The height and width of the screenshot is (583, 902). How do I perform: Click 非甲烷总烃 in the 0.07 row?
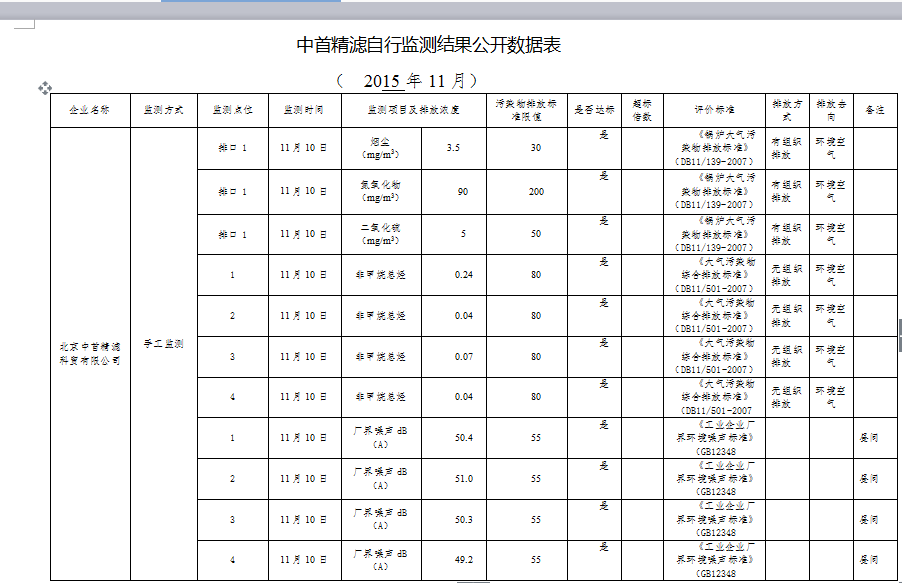(380, 357)
